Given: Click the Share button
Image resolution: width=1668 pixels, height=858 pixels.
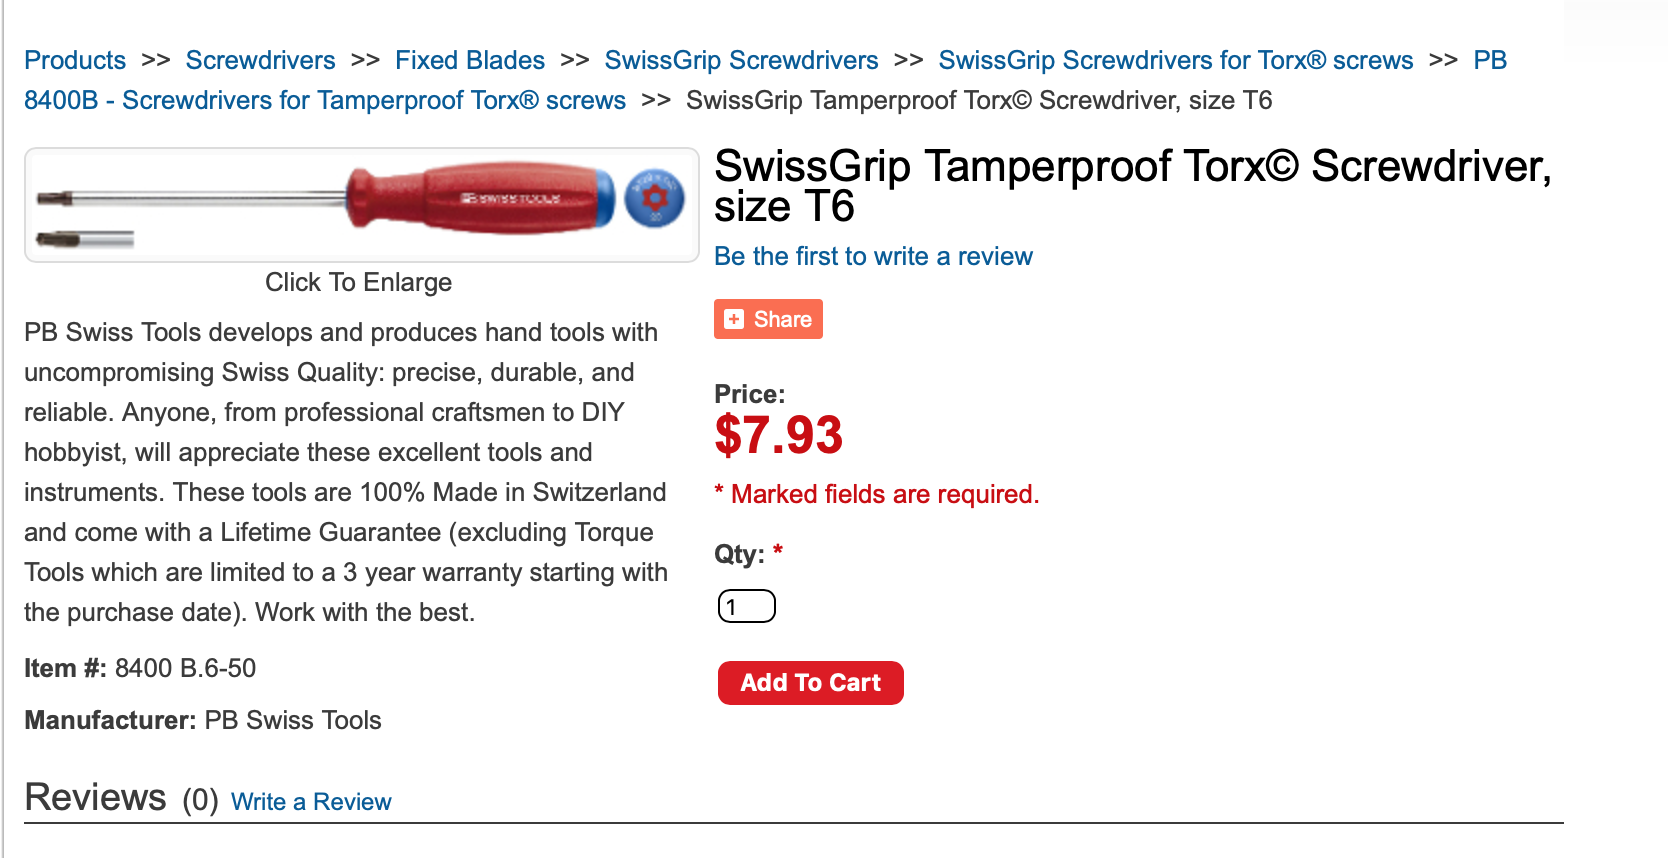Looking at the screenshot, I should click(768, 318).
